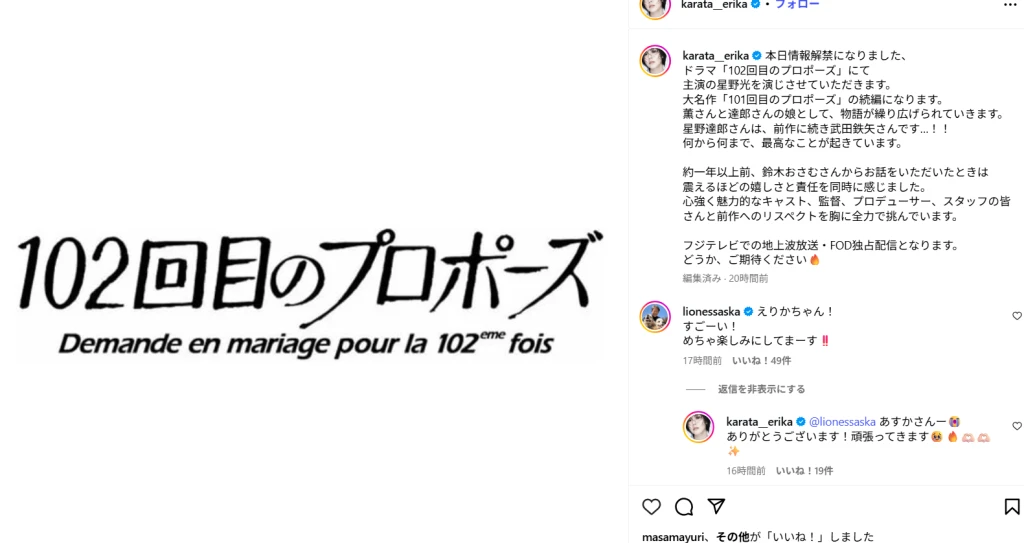This screenshot has height=543, width=1024.
Task: Show other likers via その他 link
Action: click(x=733, y=537)
